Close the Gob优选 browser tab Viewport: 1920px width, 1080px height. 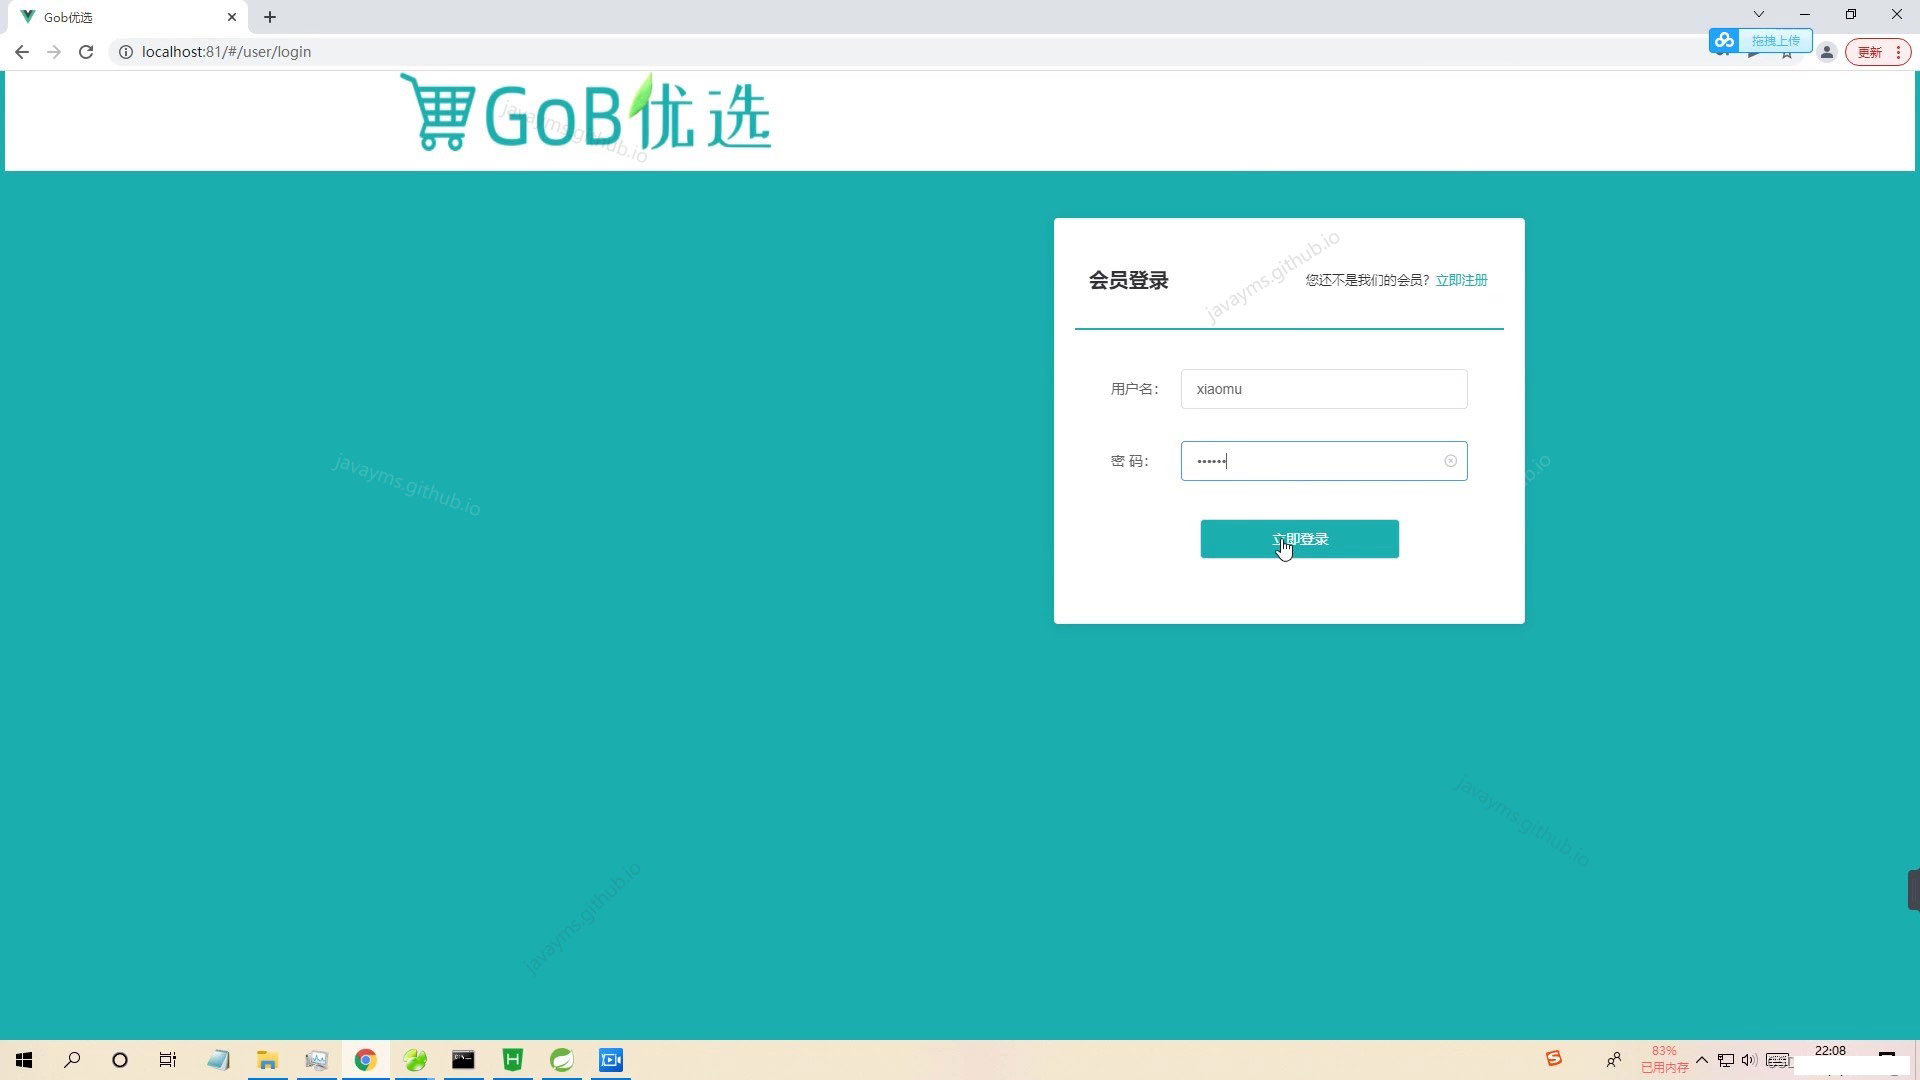click(232, 17)
